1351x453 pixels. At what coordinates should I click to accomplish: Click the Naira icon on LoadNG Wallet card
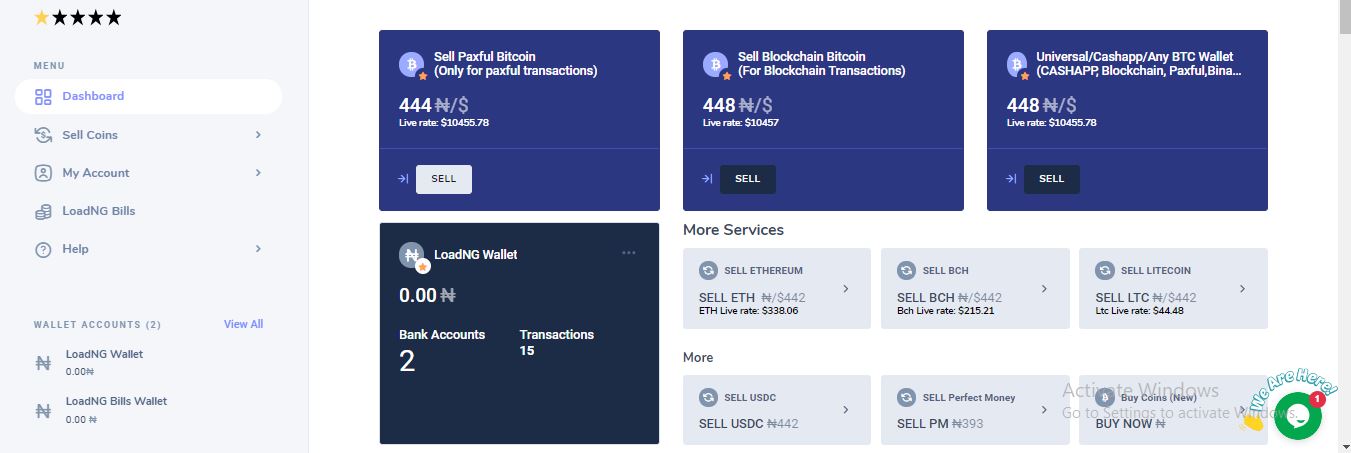pos(411,256)
